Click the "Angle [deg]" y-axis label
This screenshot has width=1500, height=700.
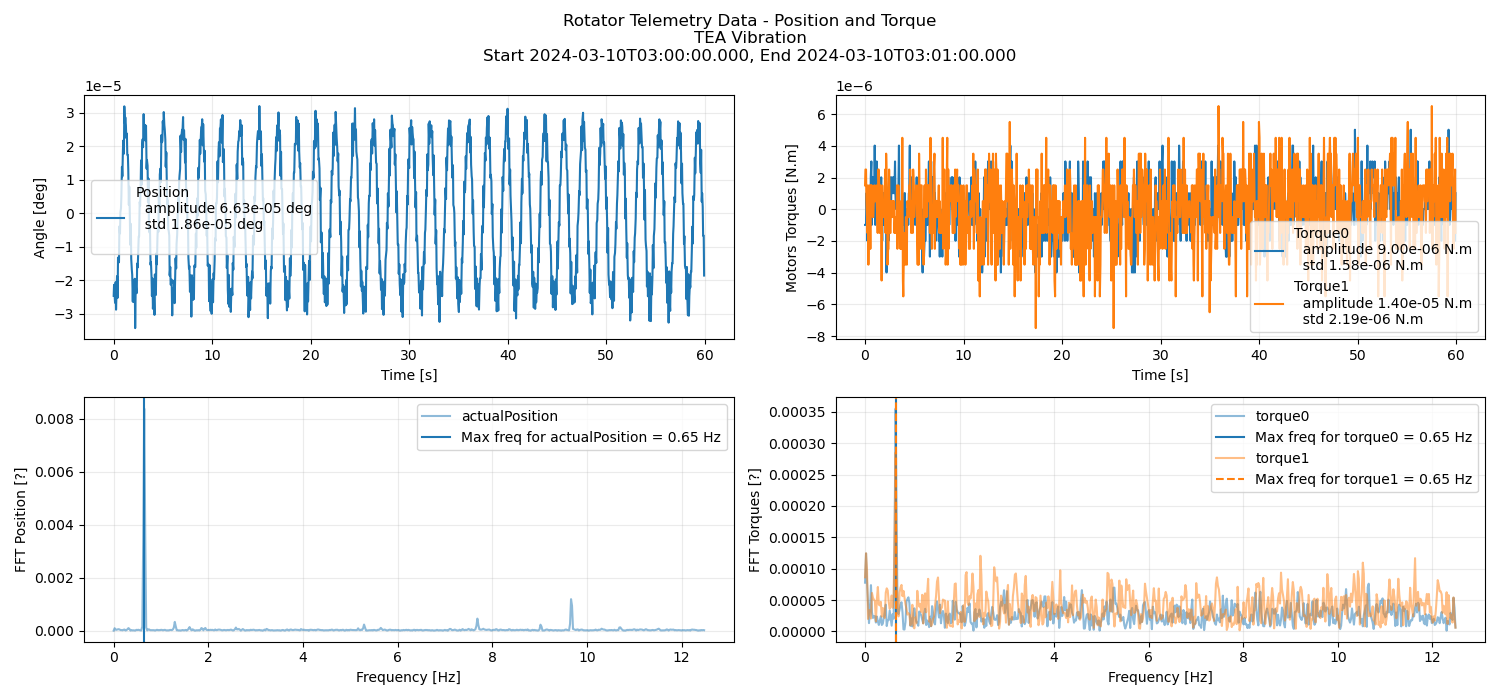click(40, 217)
